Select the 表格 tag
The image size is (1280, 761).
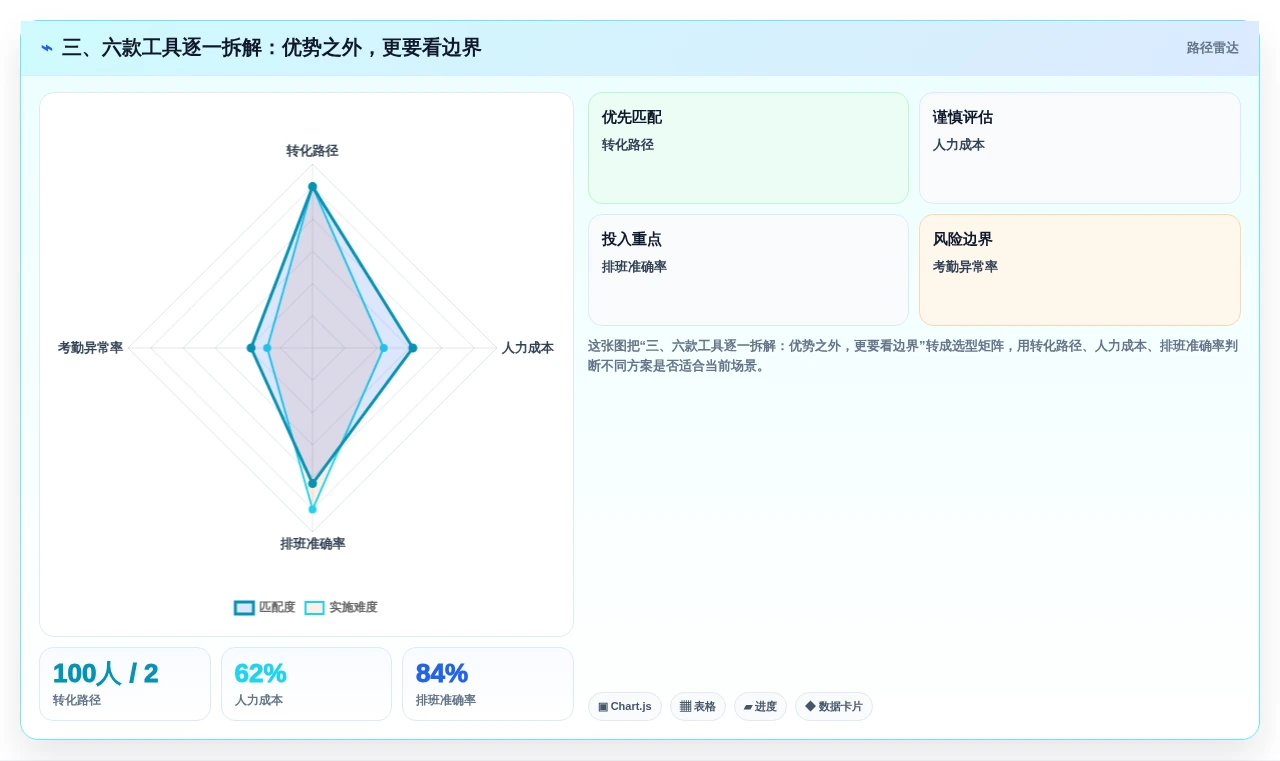(698, 706)
